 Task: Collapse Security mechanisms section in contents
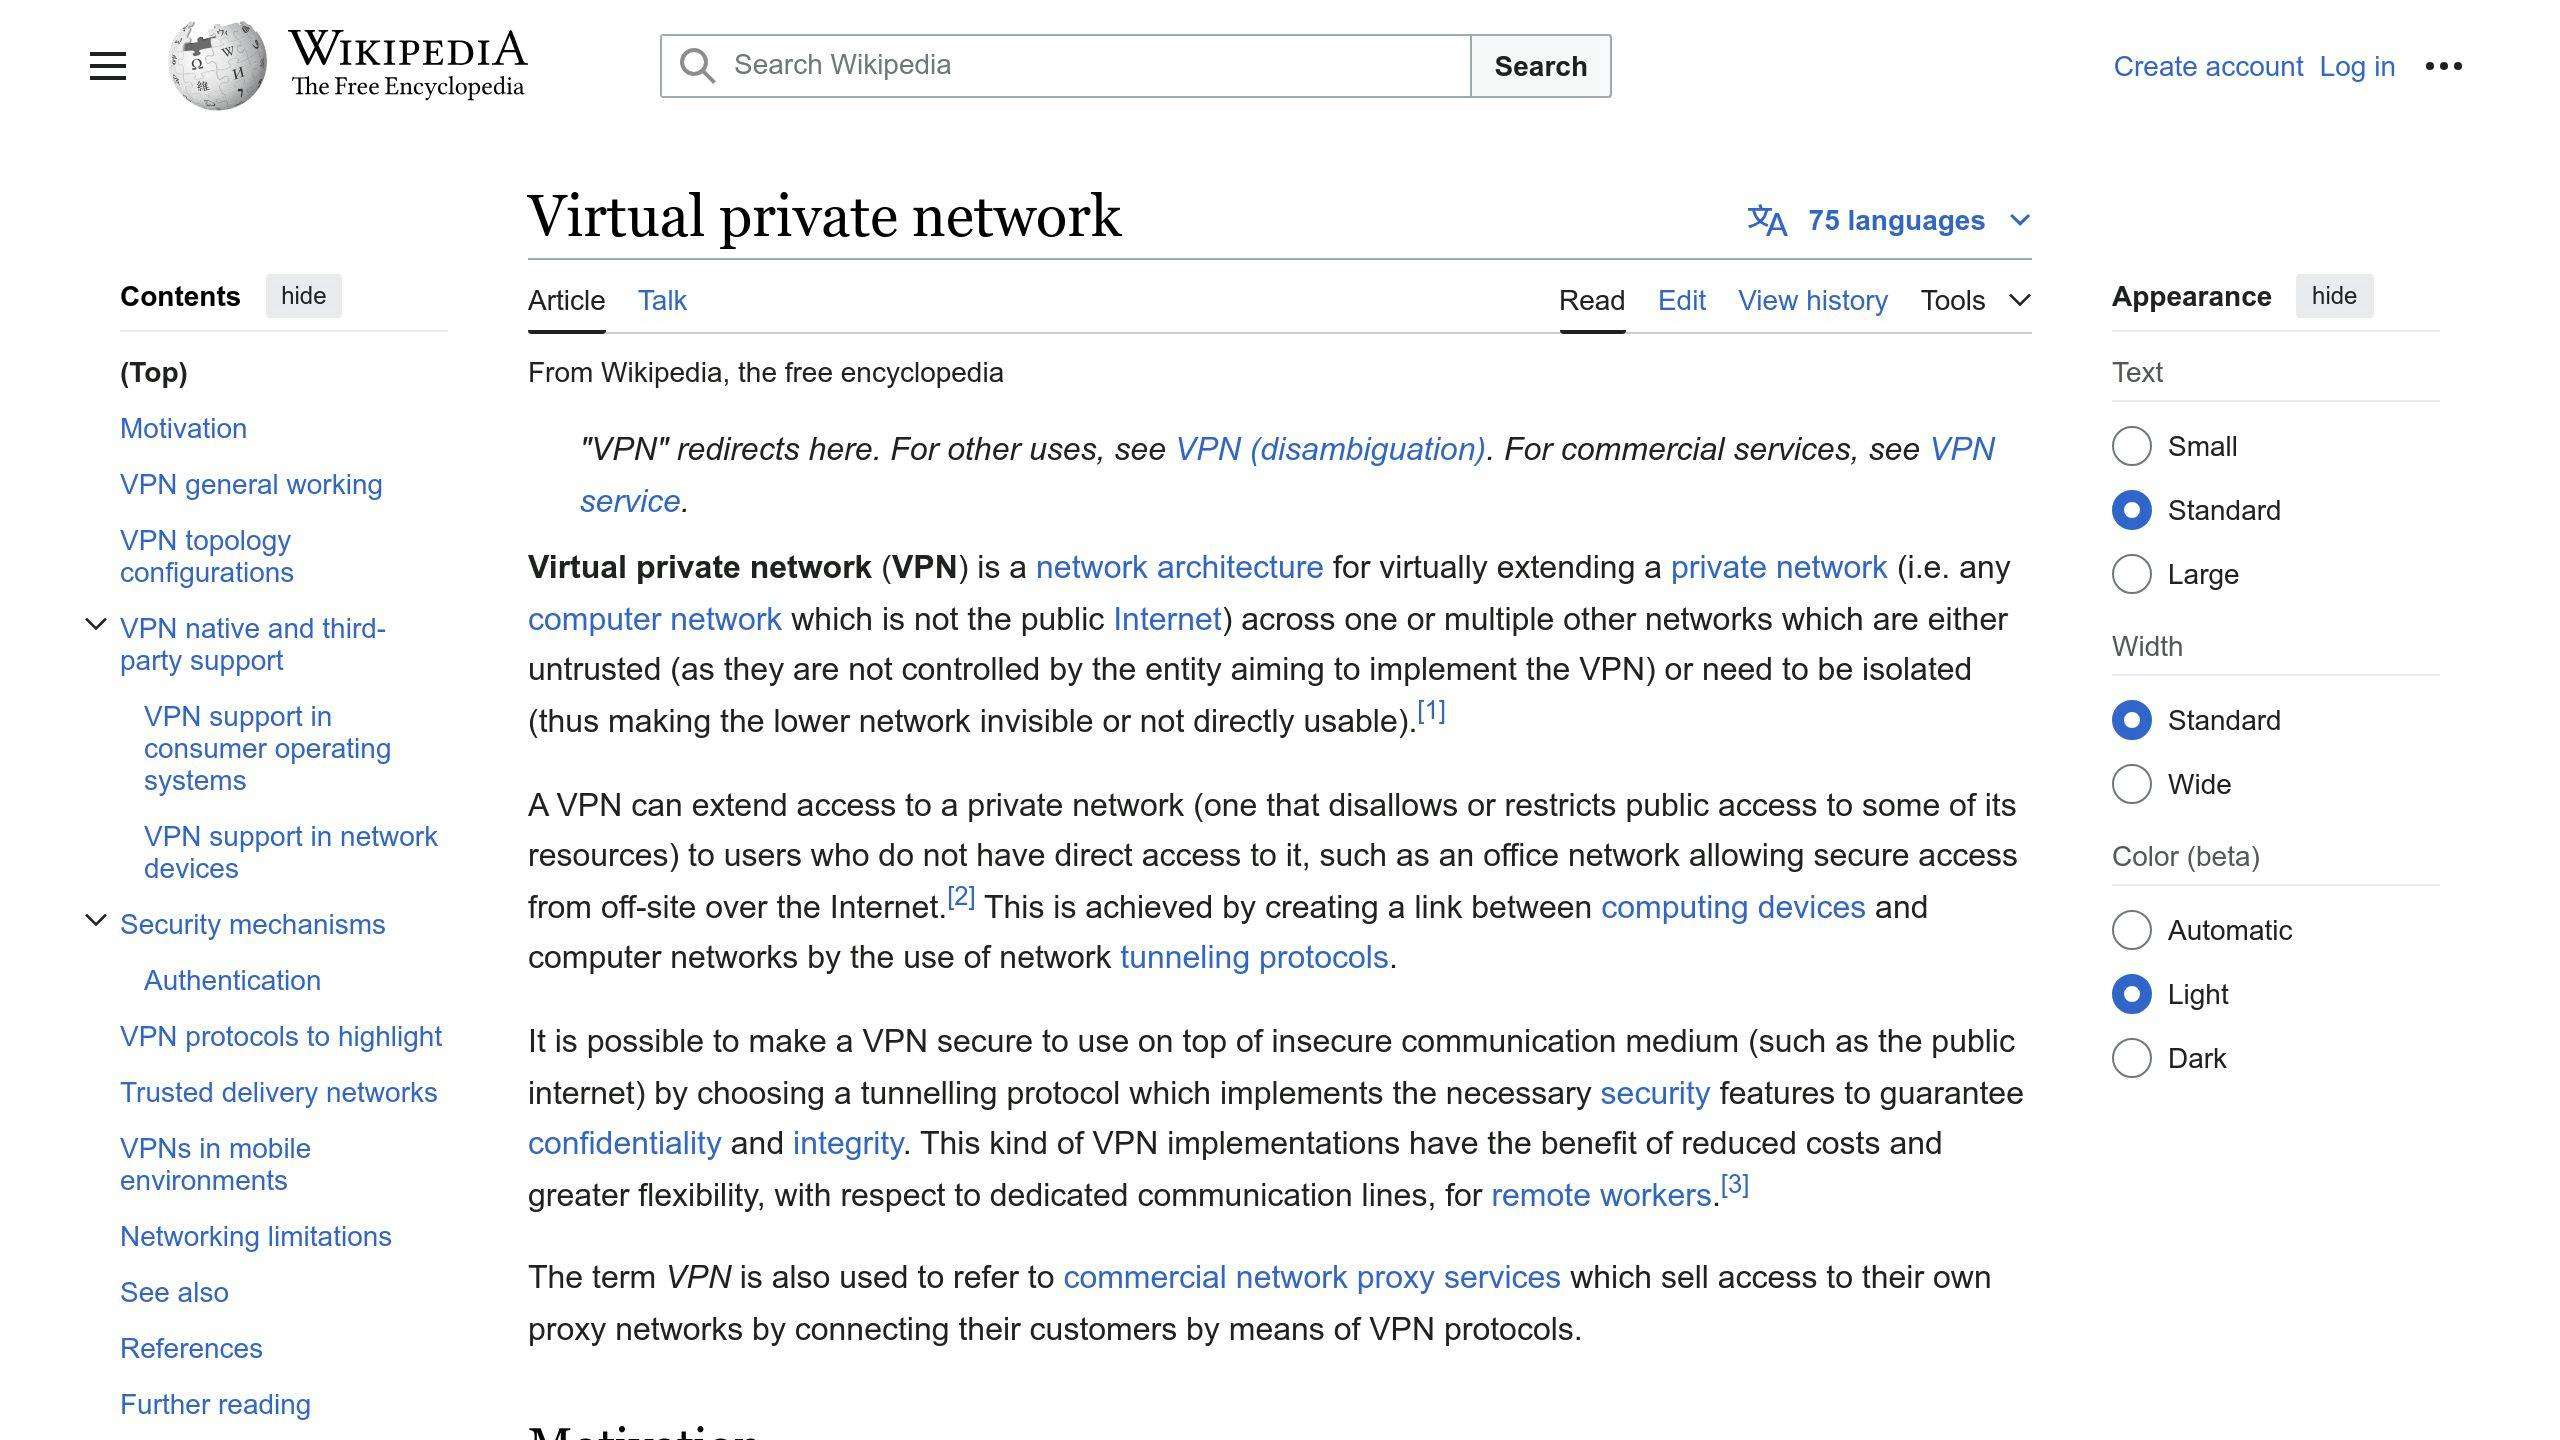click(96, 921)
